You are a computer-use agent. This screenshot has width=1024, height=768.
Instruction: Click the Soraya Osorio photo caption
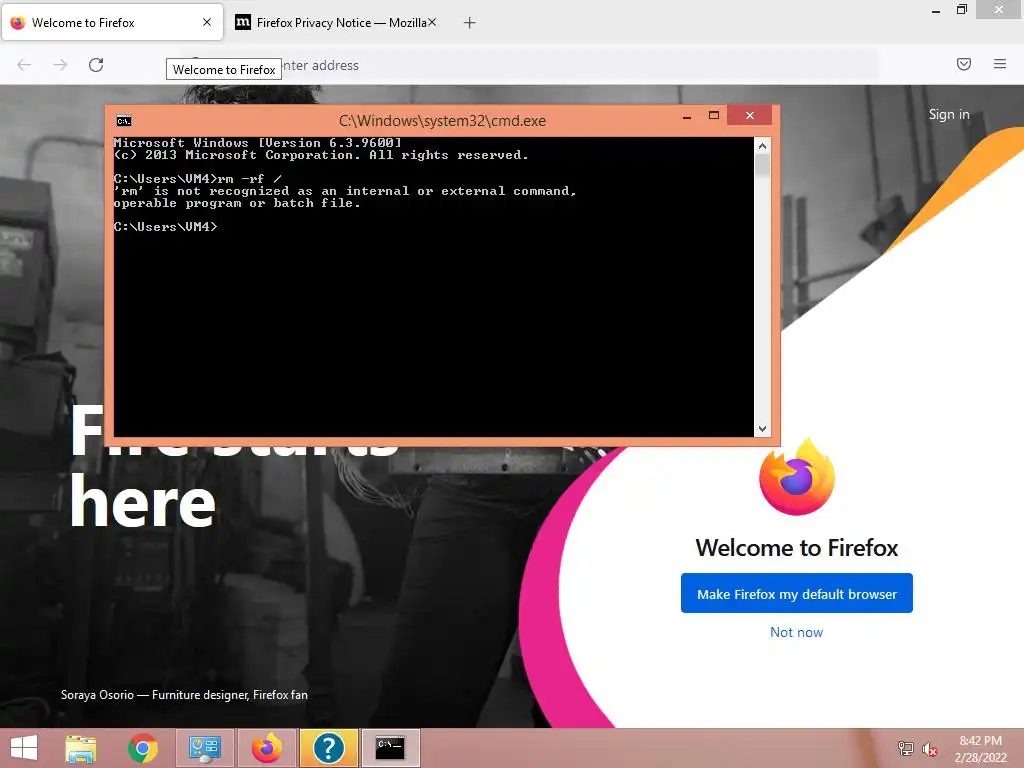click(184, 695)
